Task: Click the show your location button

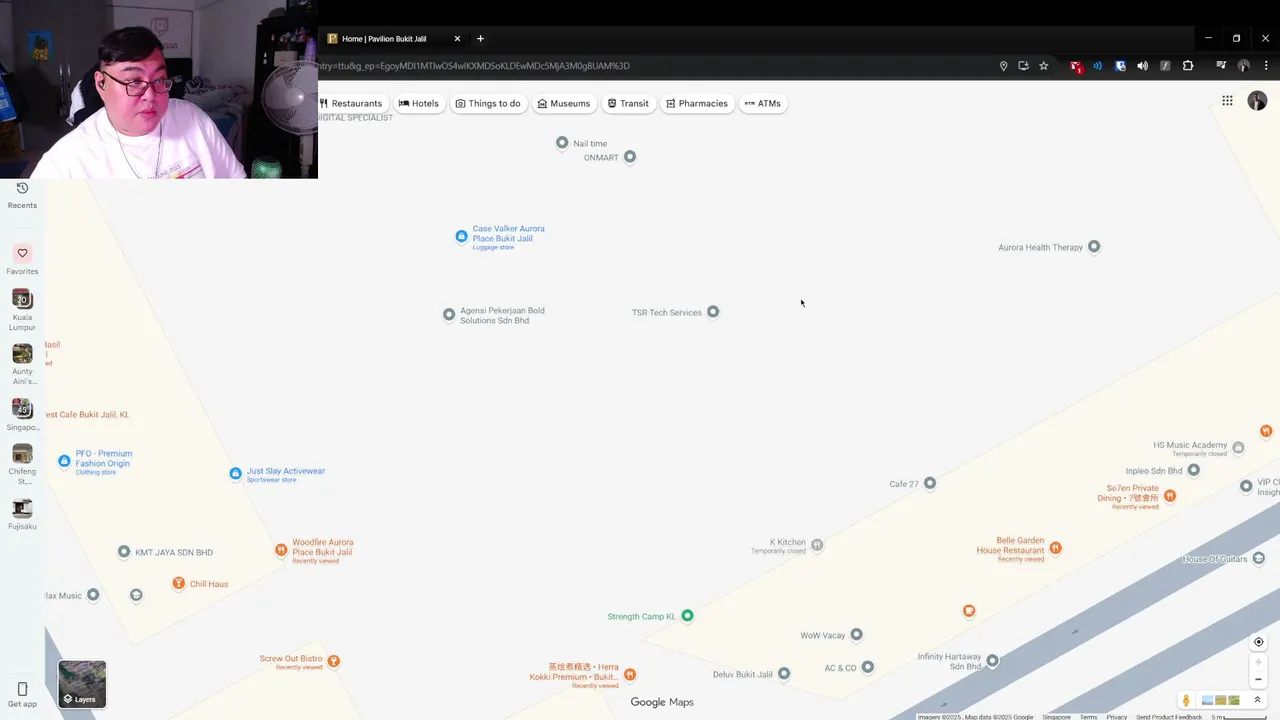Action: pyautogui.click(x=1258, y=642)
